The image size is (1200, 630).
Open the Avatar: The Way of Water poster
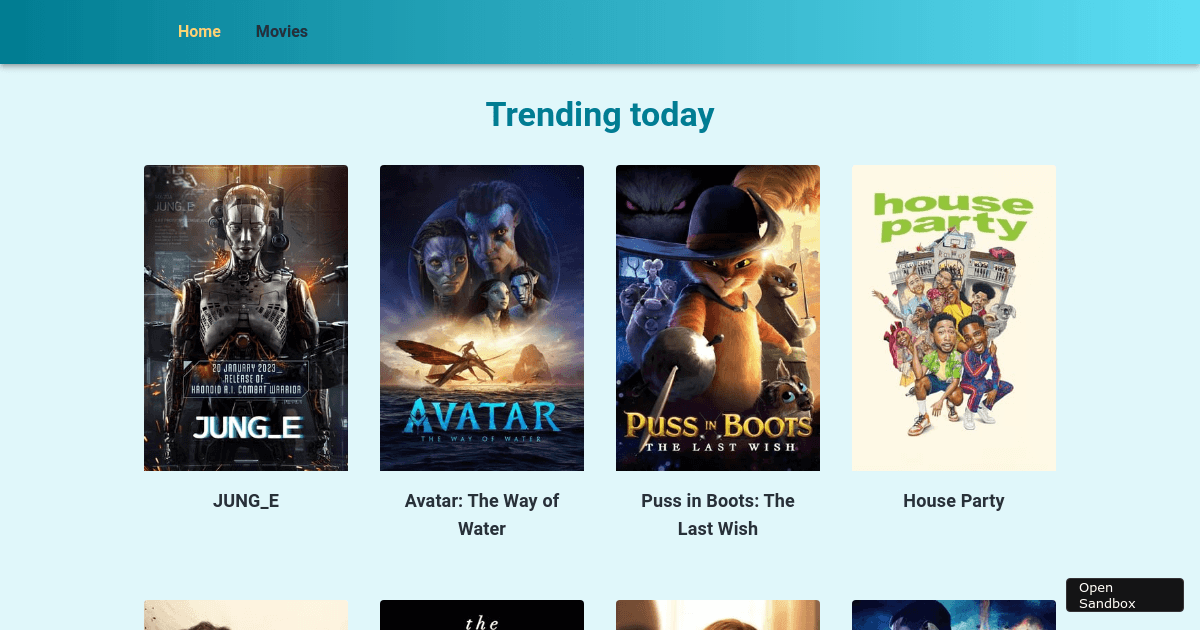(x=482, y=318)
